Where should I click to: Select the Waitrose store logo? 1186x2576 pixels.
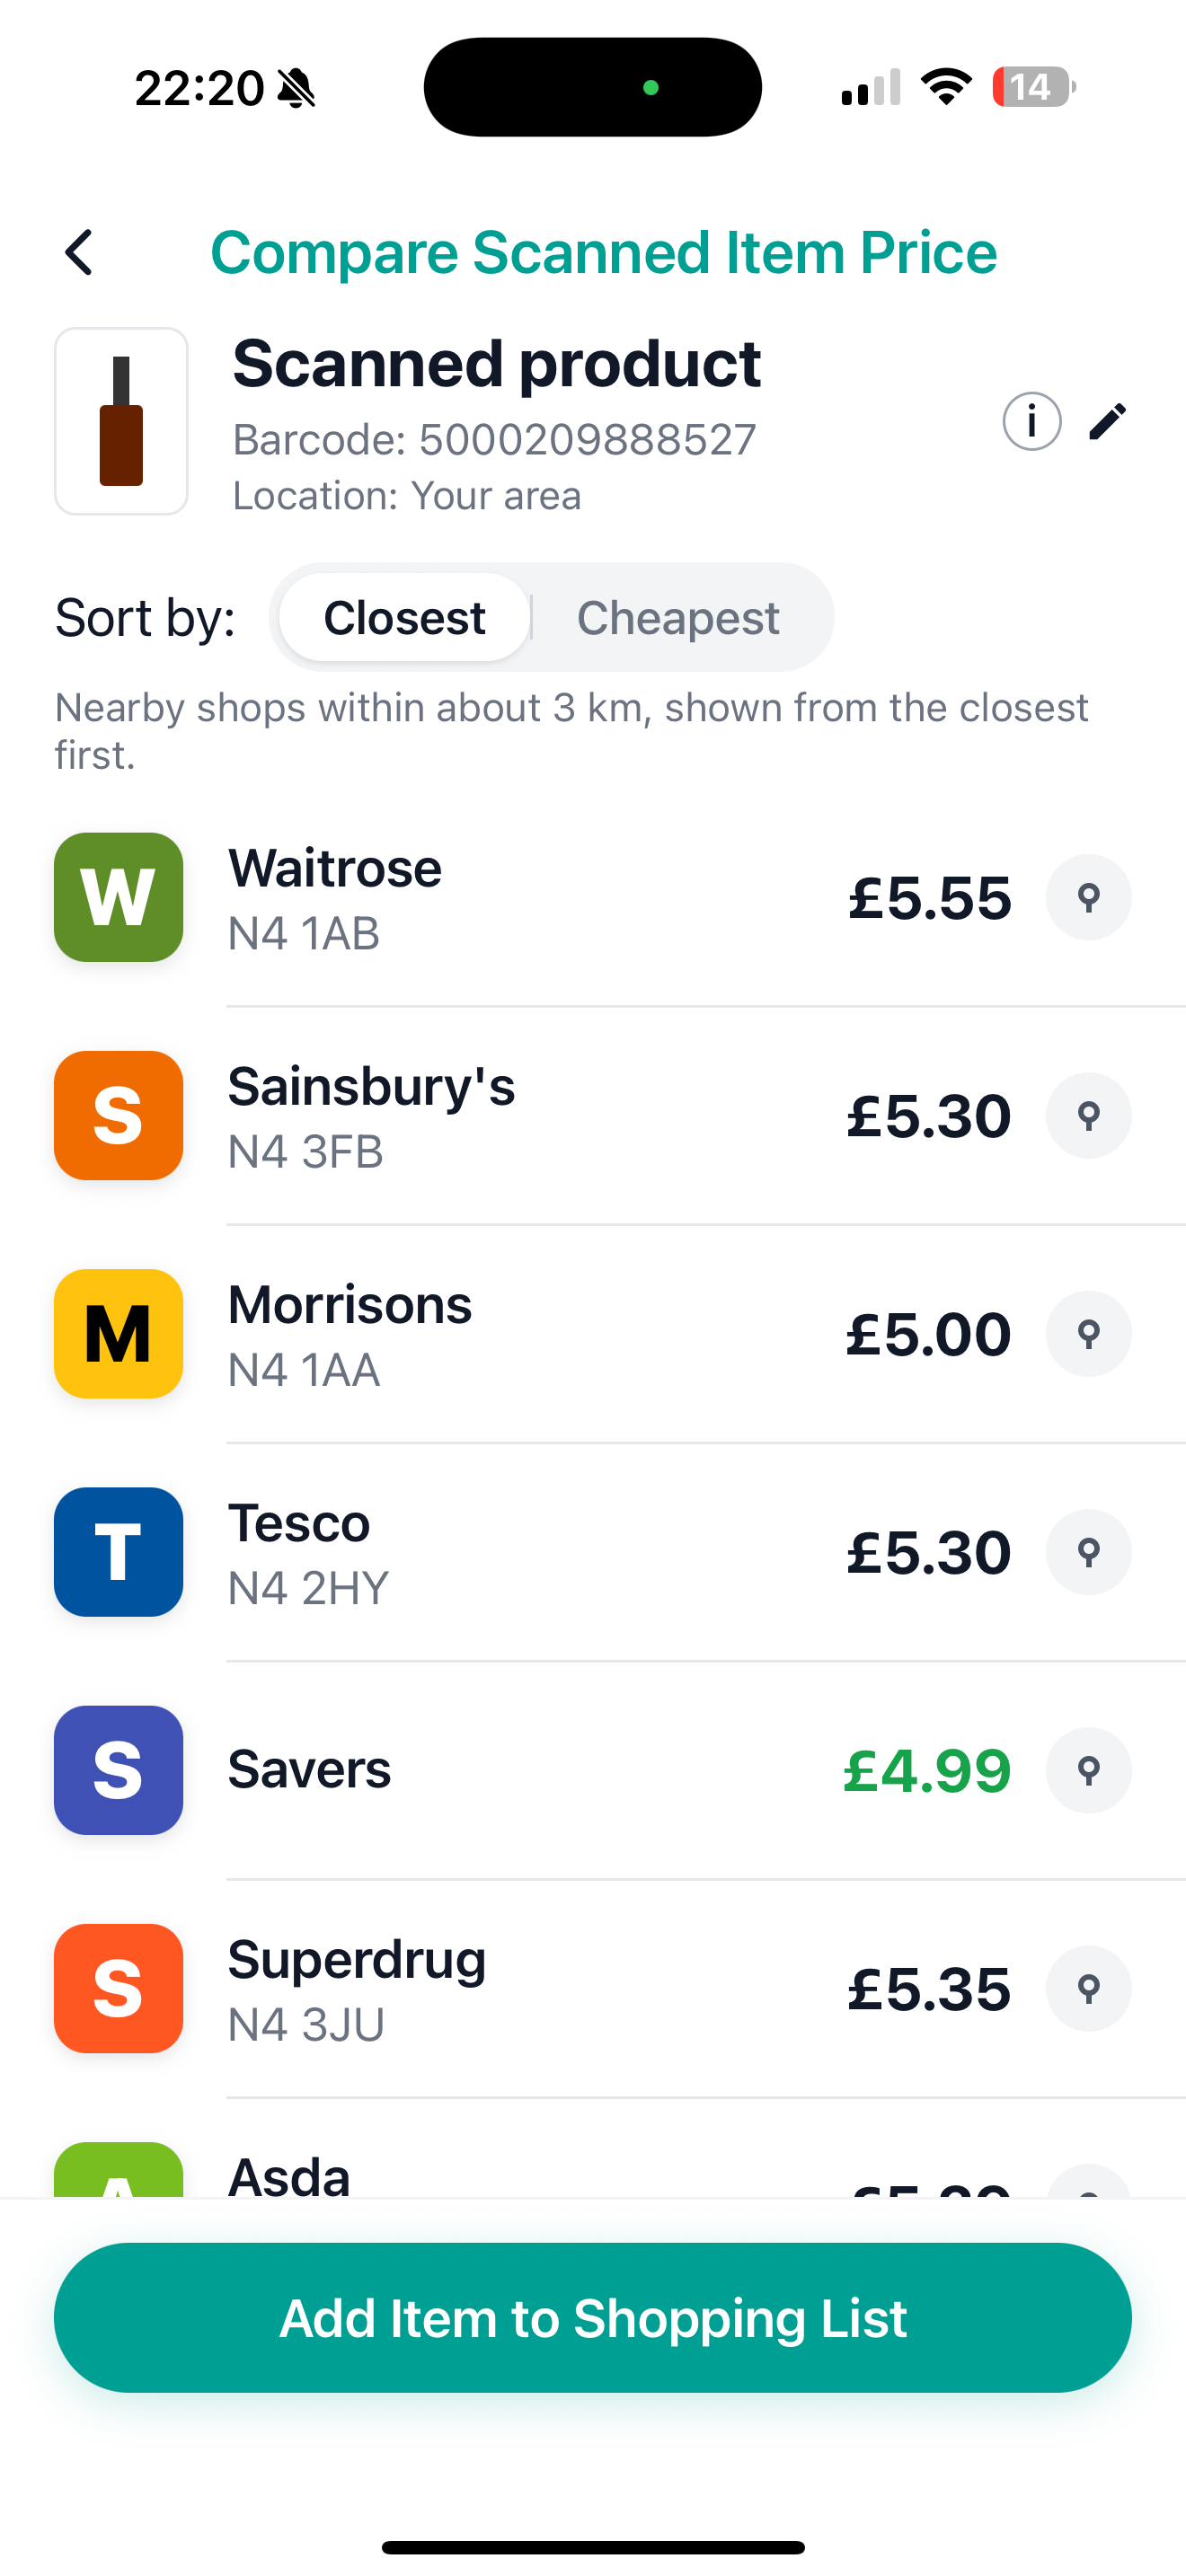tap(117, 897)
